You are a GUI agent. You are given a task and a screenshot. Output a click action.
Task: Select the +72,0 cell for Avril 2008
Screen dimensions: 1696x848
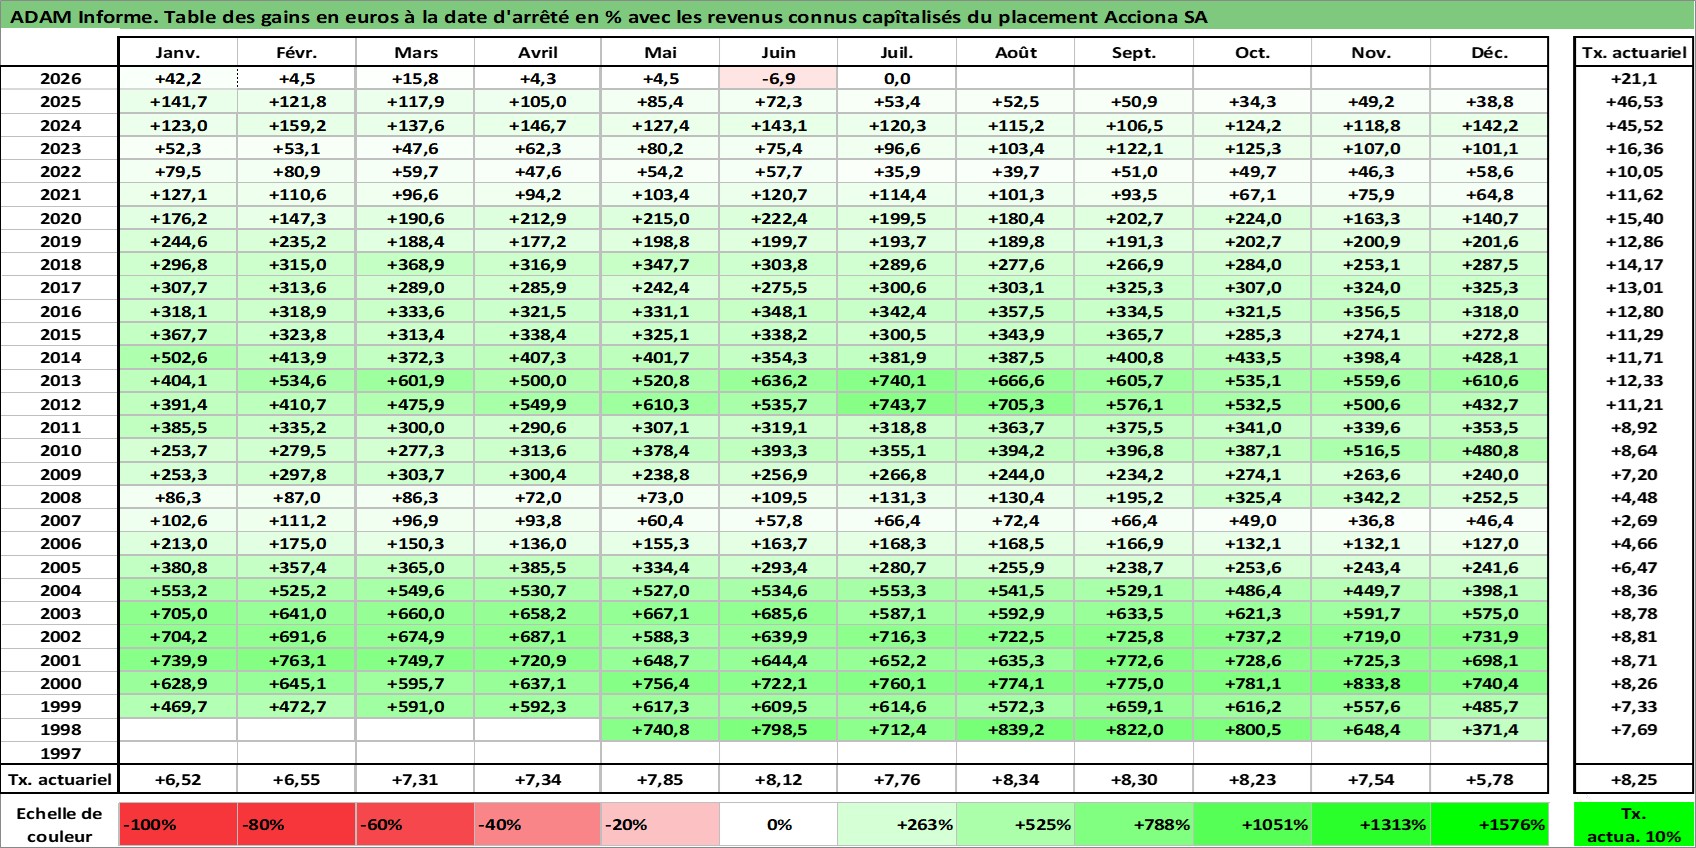538,497
